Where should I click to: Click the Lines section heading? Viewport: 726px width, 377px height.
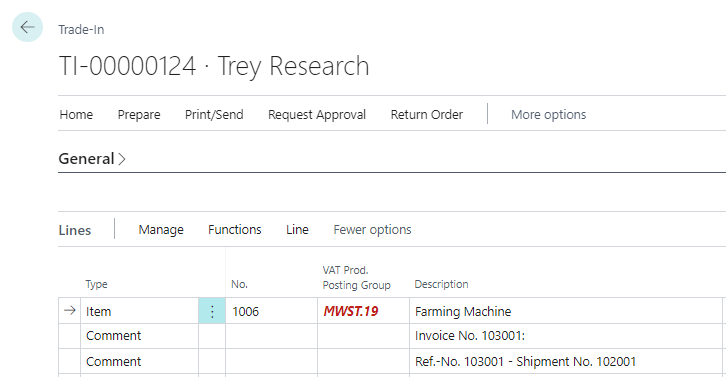(x=75, y=230)
